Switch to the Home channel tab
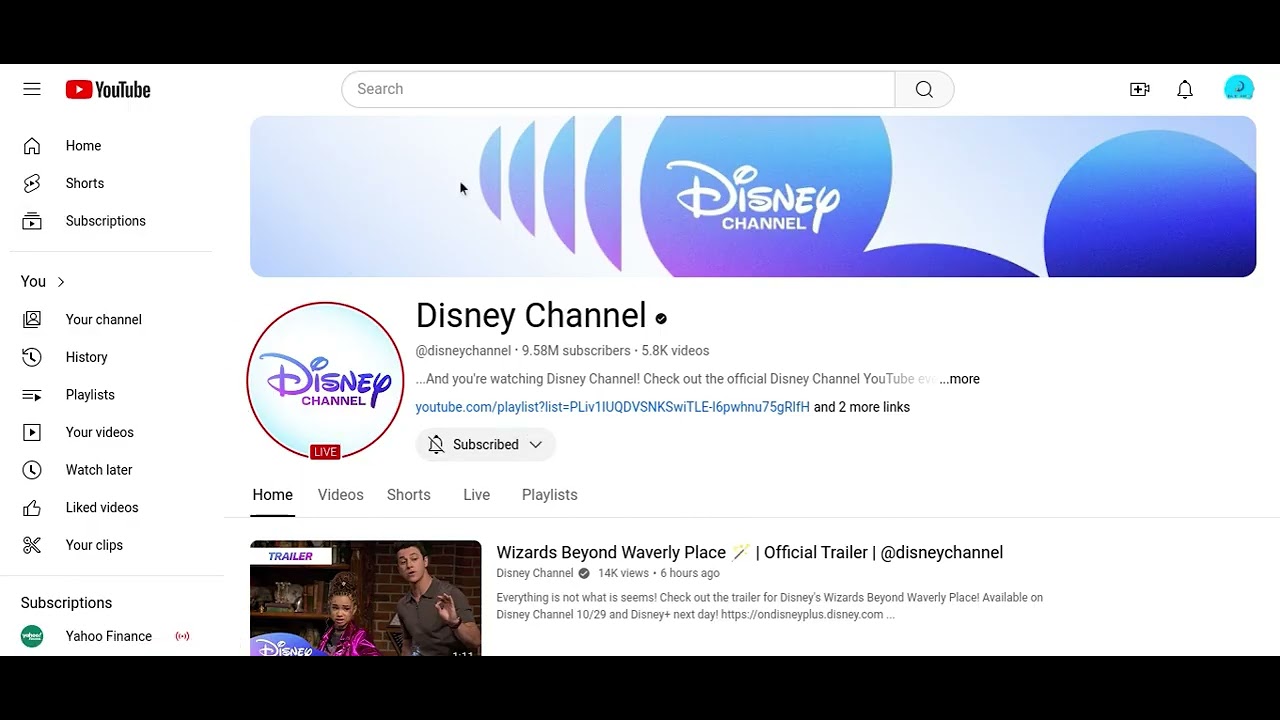Image resolution: width=1280 pixels, height=720 pixels. [272, 495]
